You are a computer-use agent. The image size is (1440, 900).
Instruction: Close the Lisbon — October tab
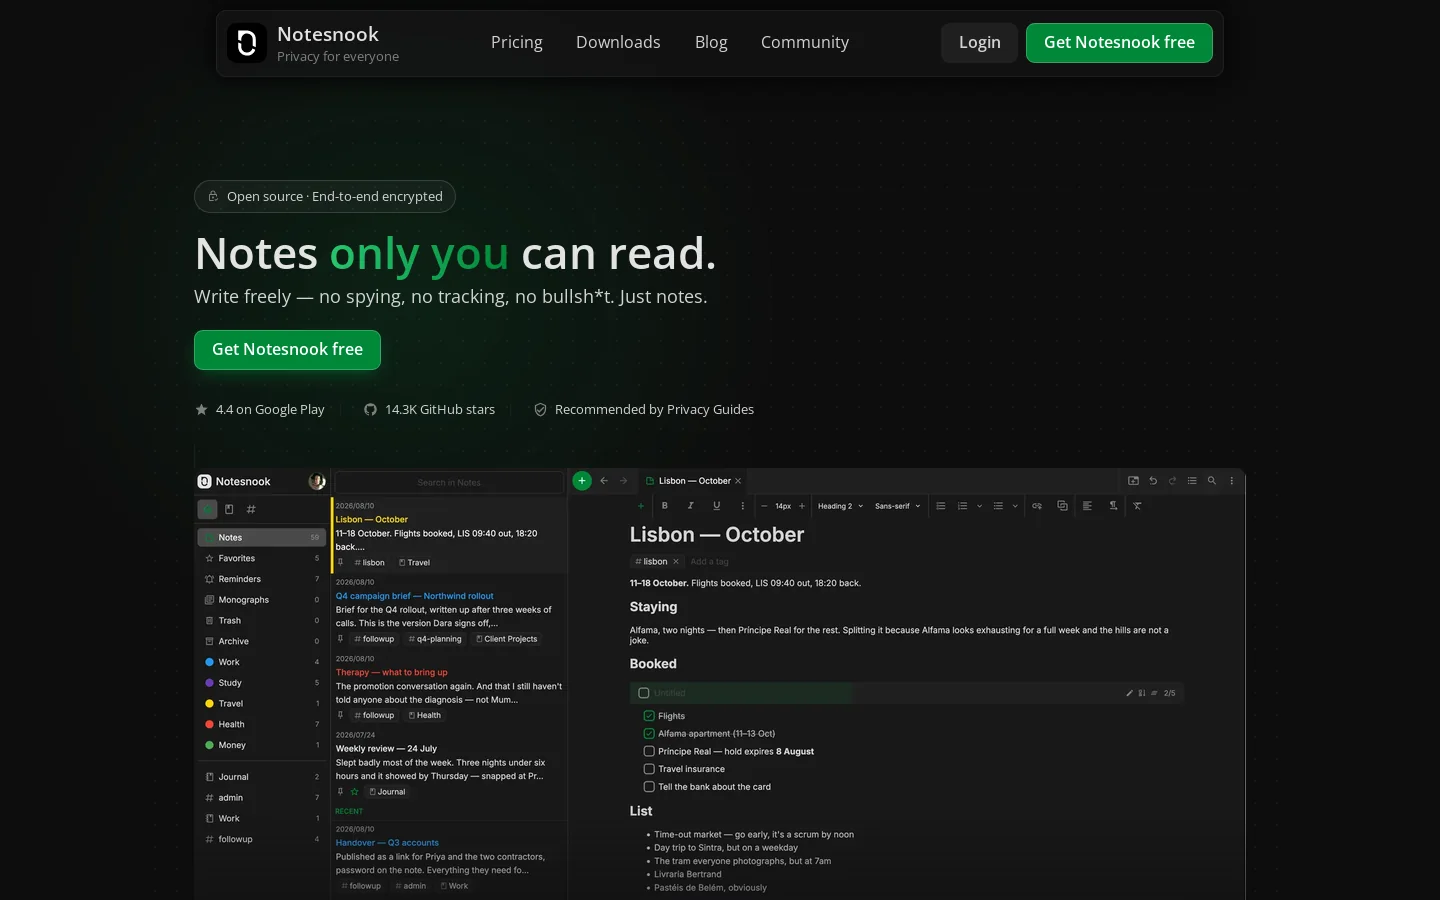738,481
